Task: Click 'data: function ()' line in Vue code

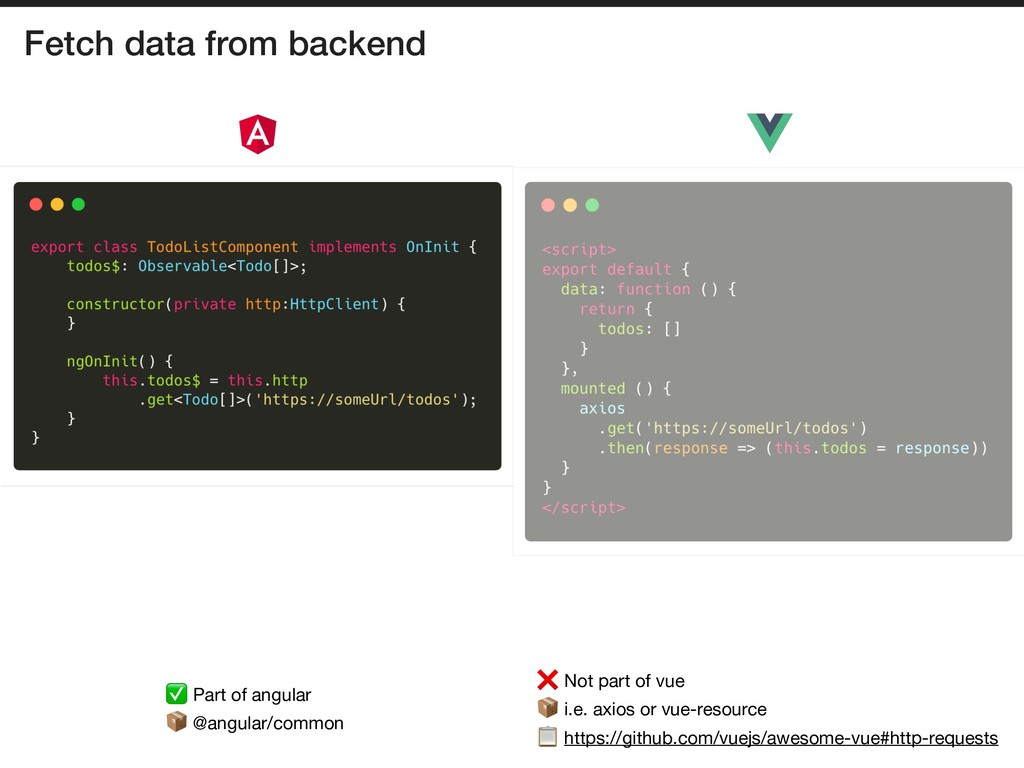Action: [648, 289]
